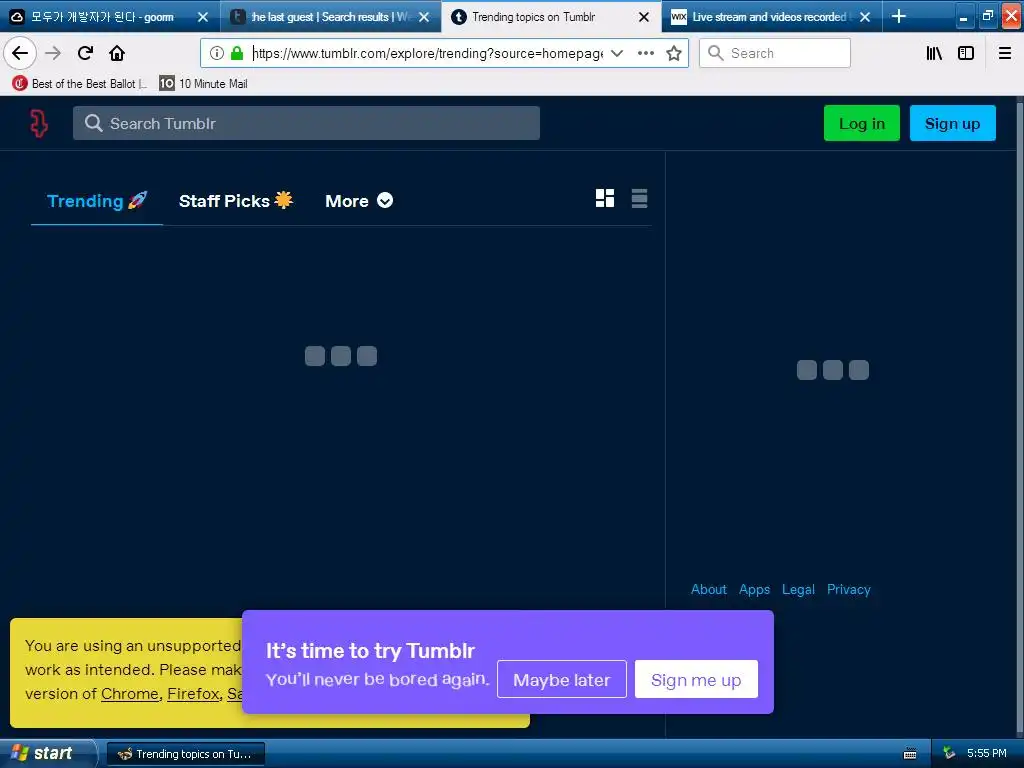Close the last guest search results tab
The image size is (1024, 768).
coord(424,17)
